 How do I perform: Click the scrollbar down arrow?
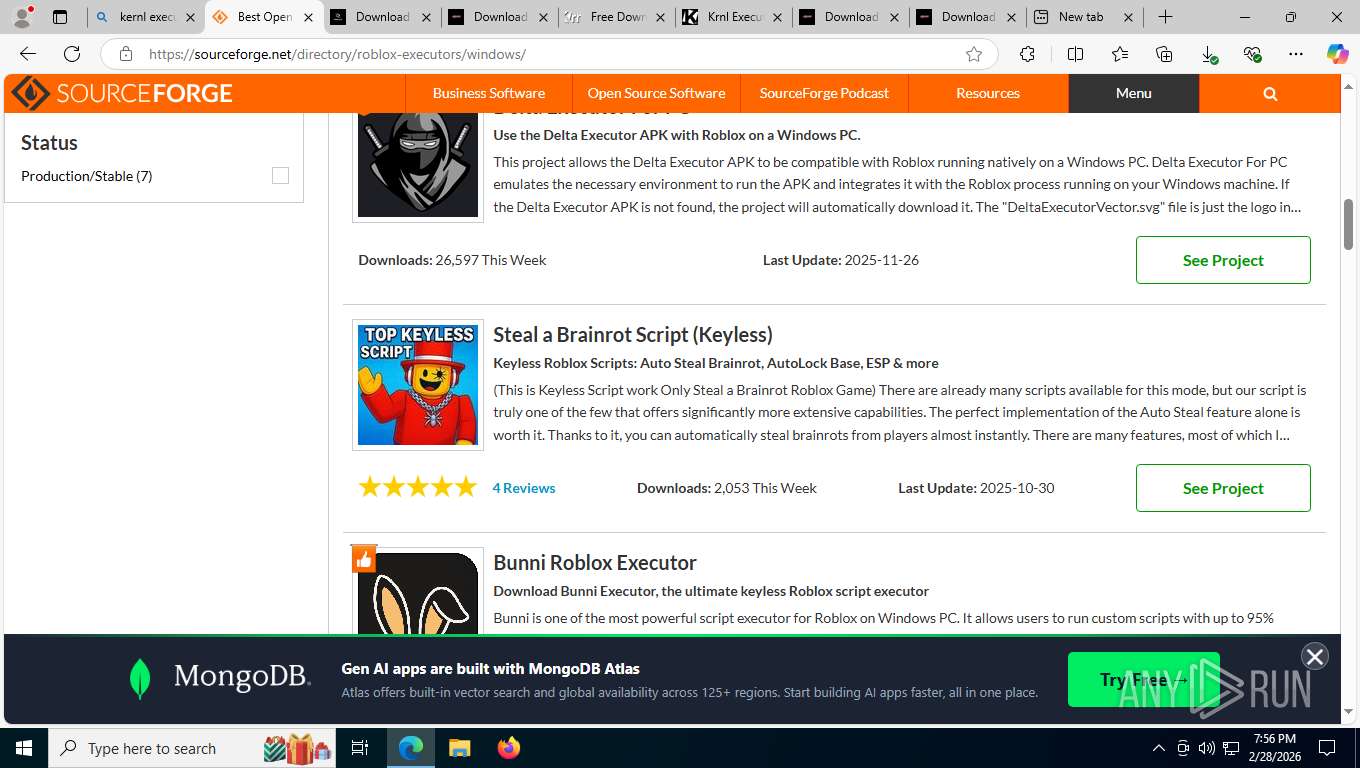(1348, 712)
